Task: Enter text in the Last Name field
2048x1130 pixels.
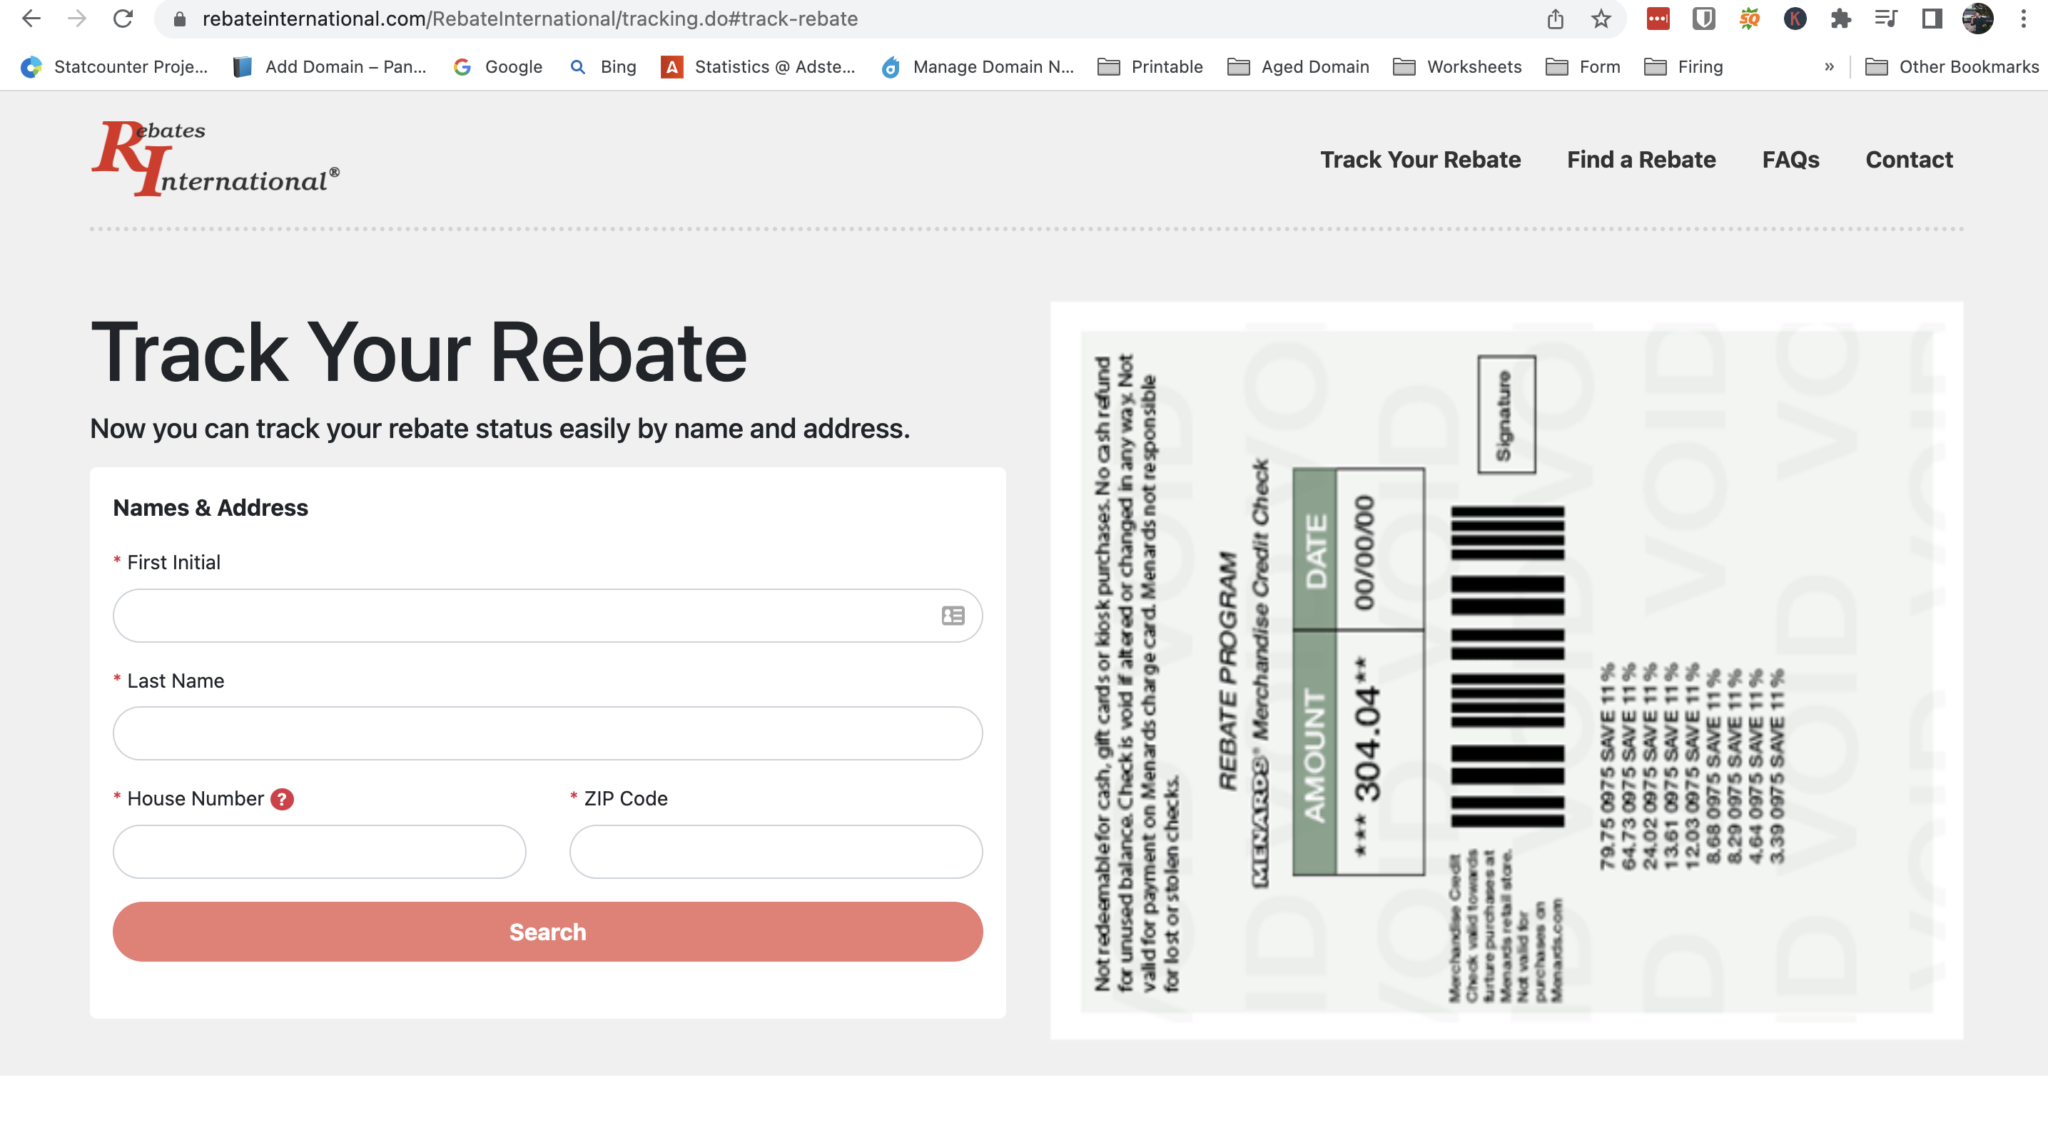Action: (547, 733)
